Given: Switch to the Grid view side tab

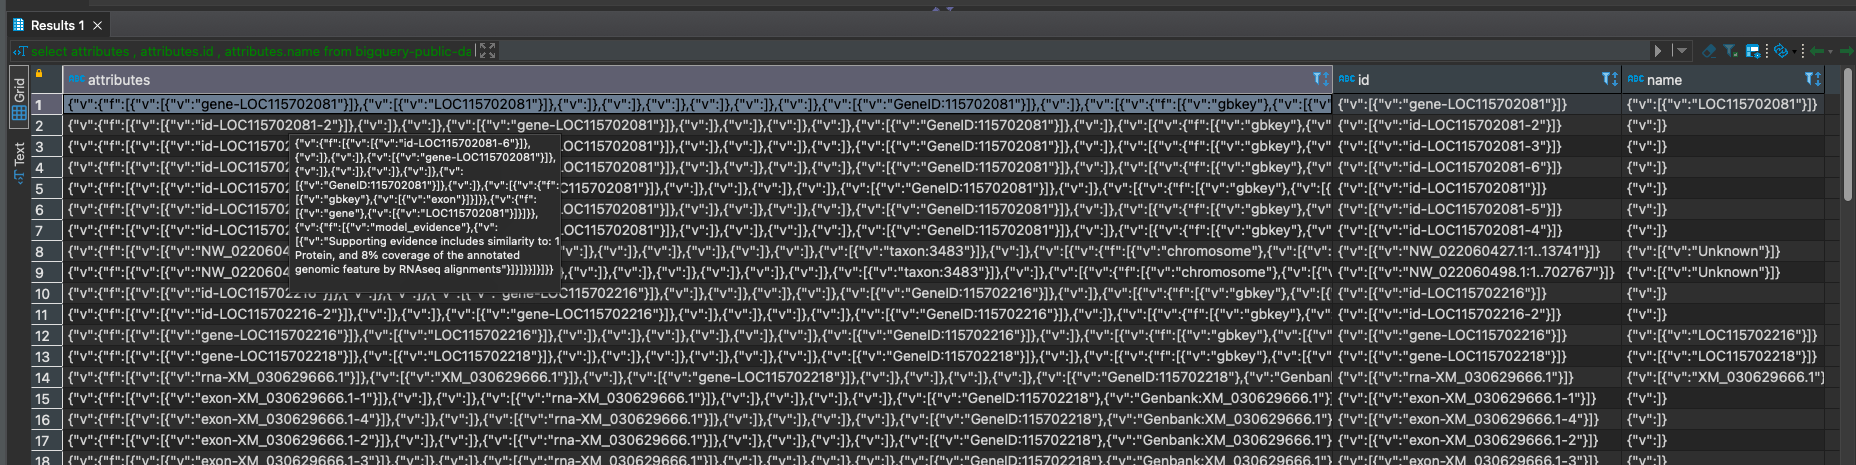Looking at the screenshot, I should click(x=19, y=97).
